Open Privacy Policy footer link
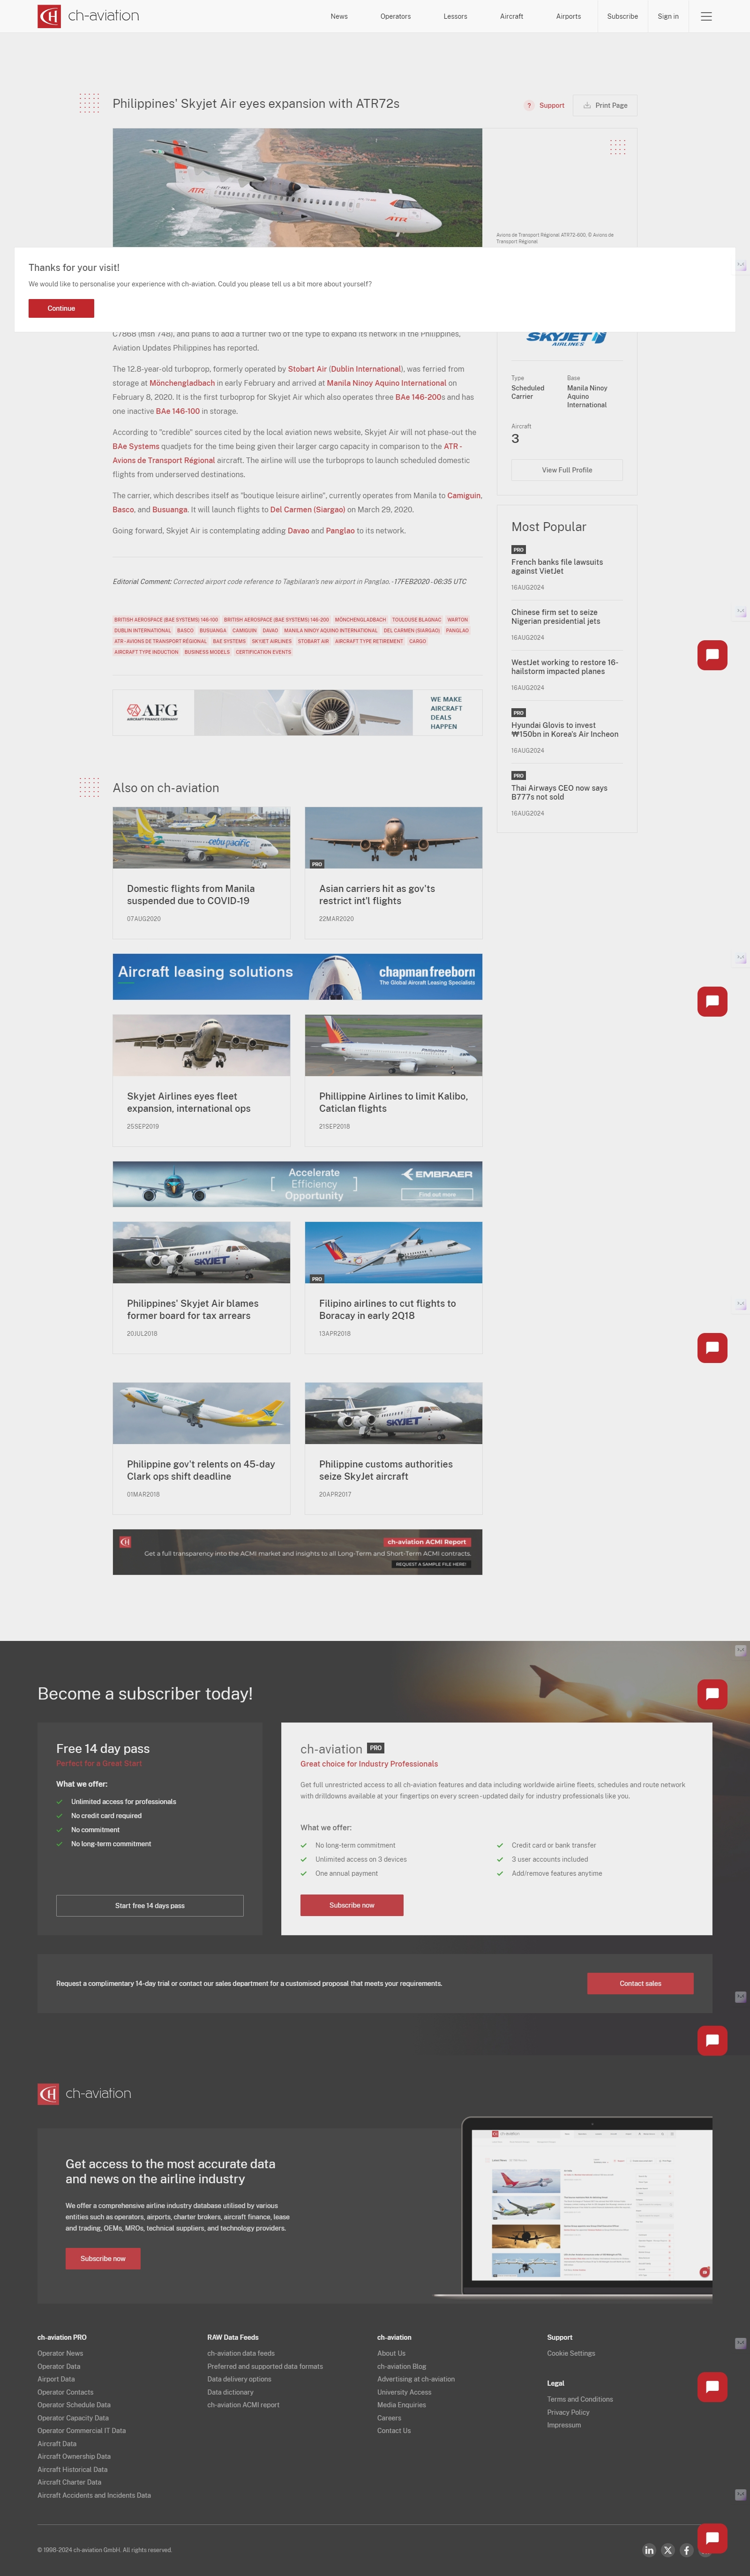Image resolution: width=750 pixels, height=2576 pixels. pyautogui.click(x=568, y=2412)
